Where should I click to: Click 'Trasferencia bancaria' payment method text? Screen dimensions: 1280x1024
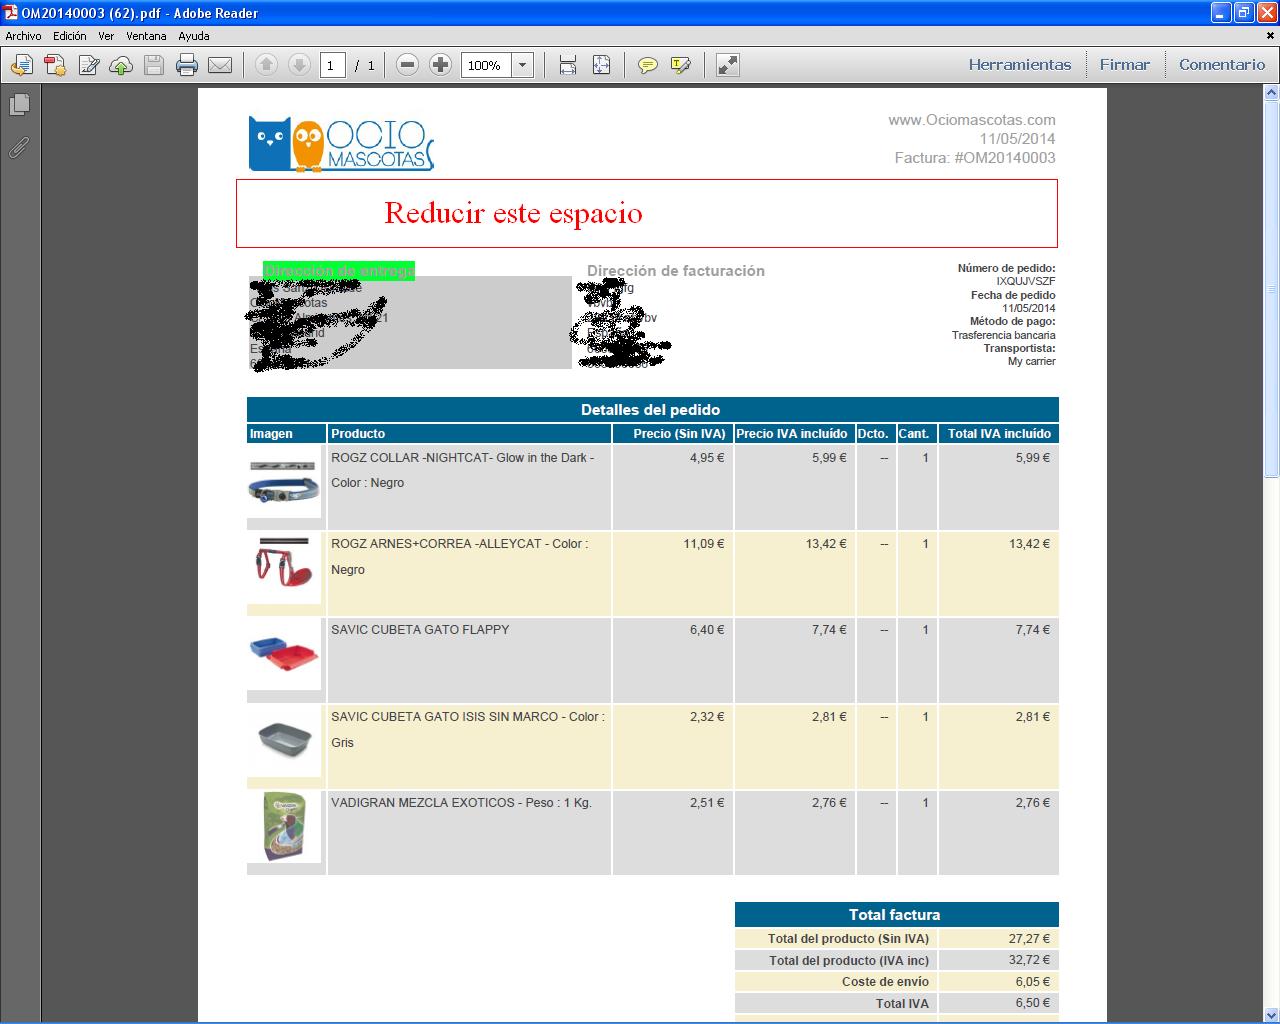[x=1004, y=335]
